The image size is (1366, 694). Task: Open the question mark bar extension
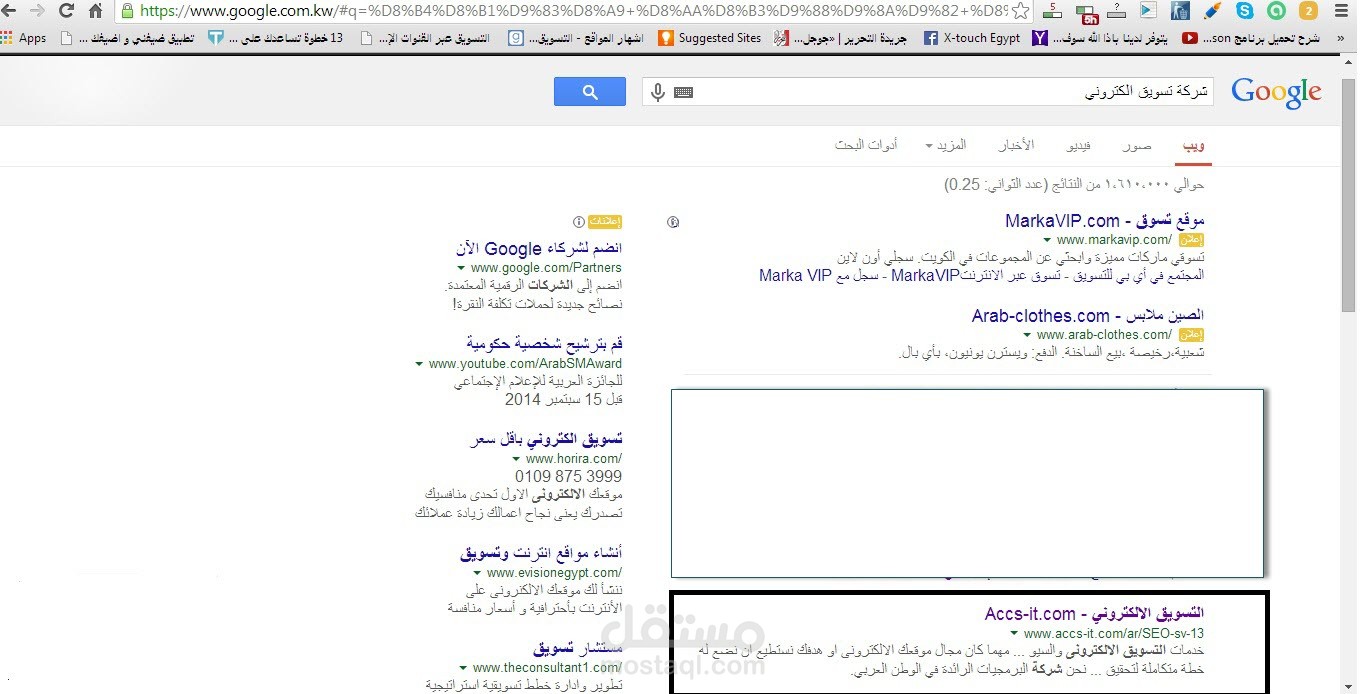1117,11
